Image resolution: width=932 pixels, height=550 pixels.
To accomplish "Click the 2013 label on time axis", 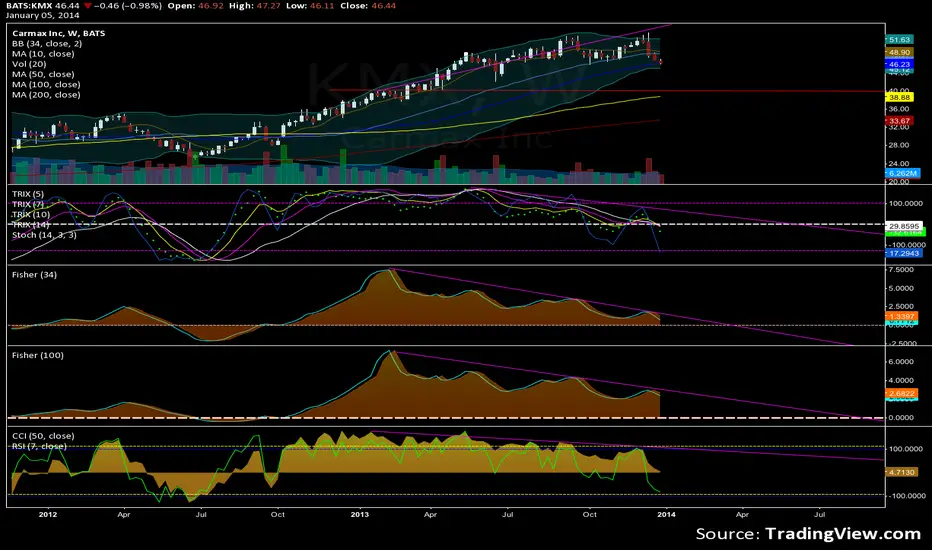I will pyautogui.click(x=360, y=514).
